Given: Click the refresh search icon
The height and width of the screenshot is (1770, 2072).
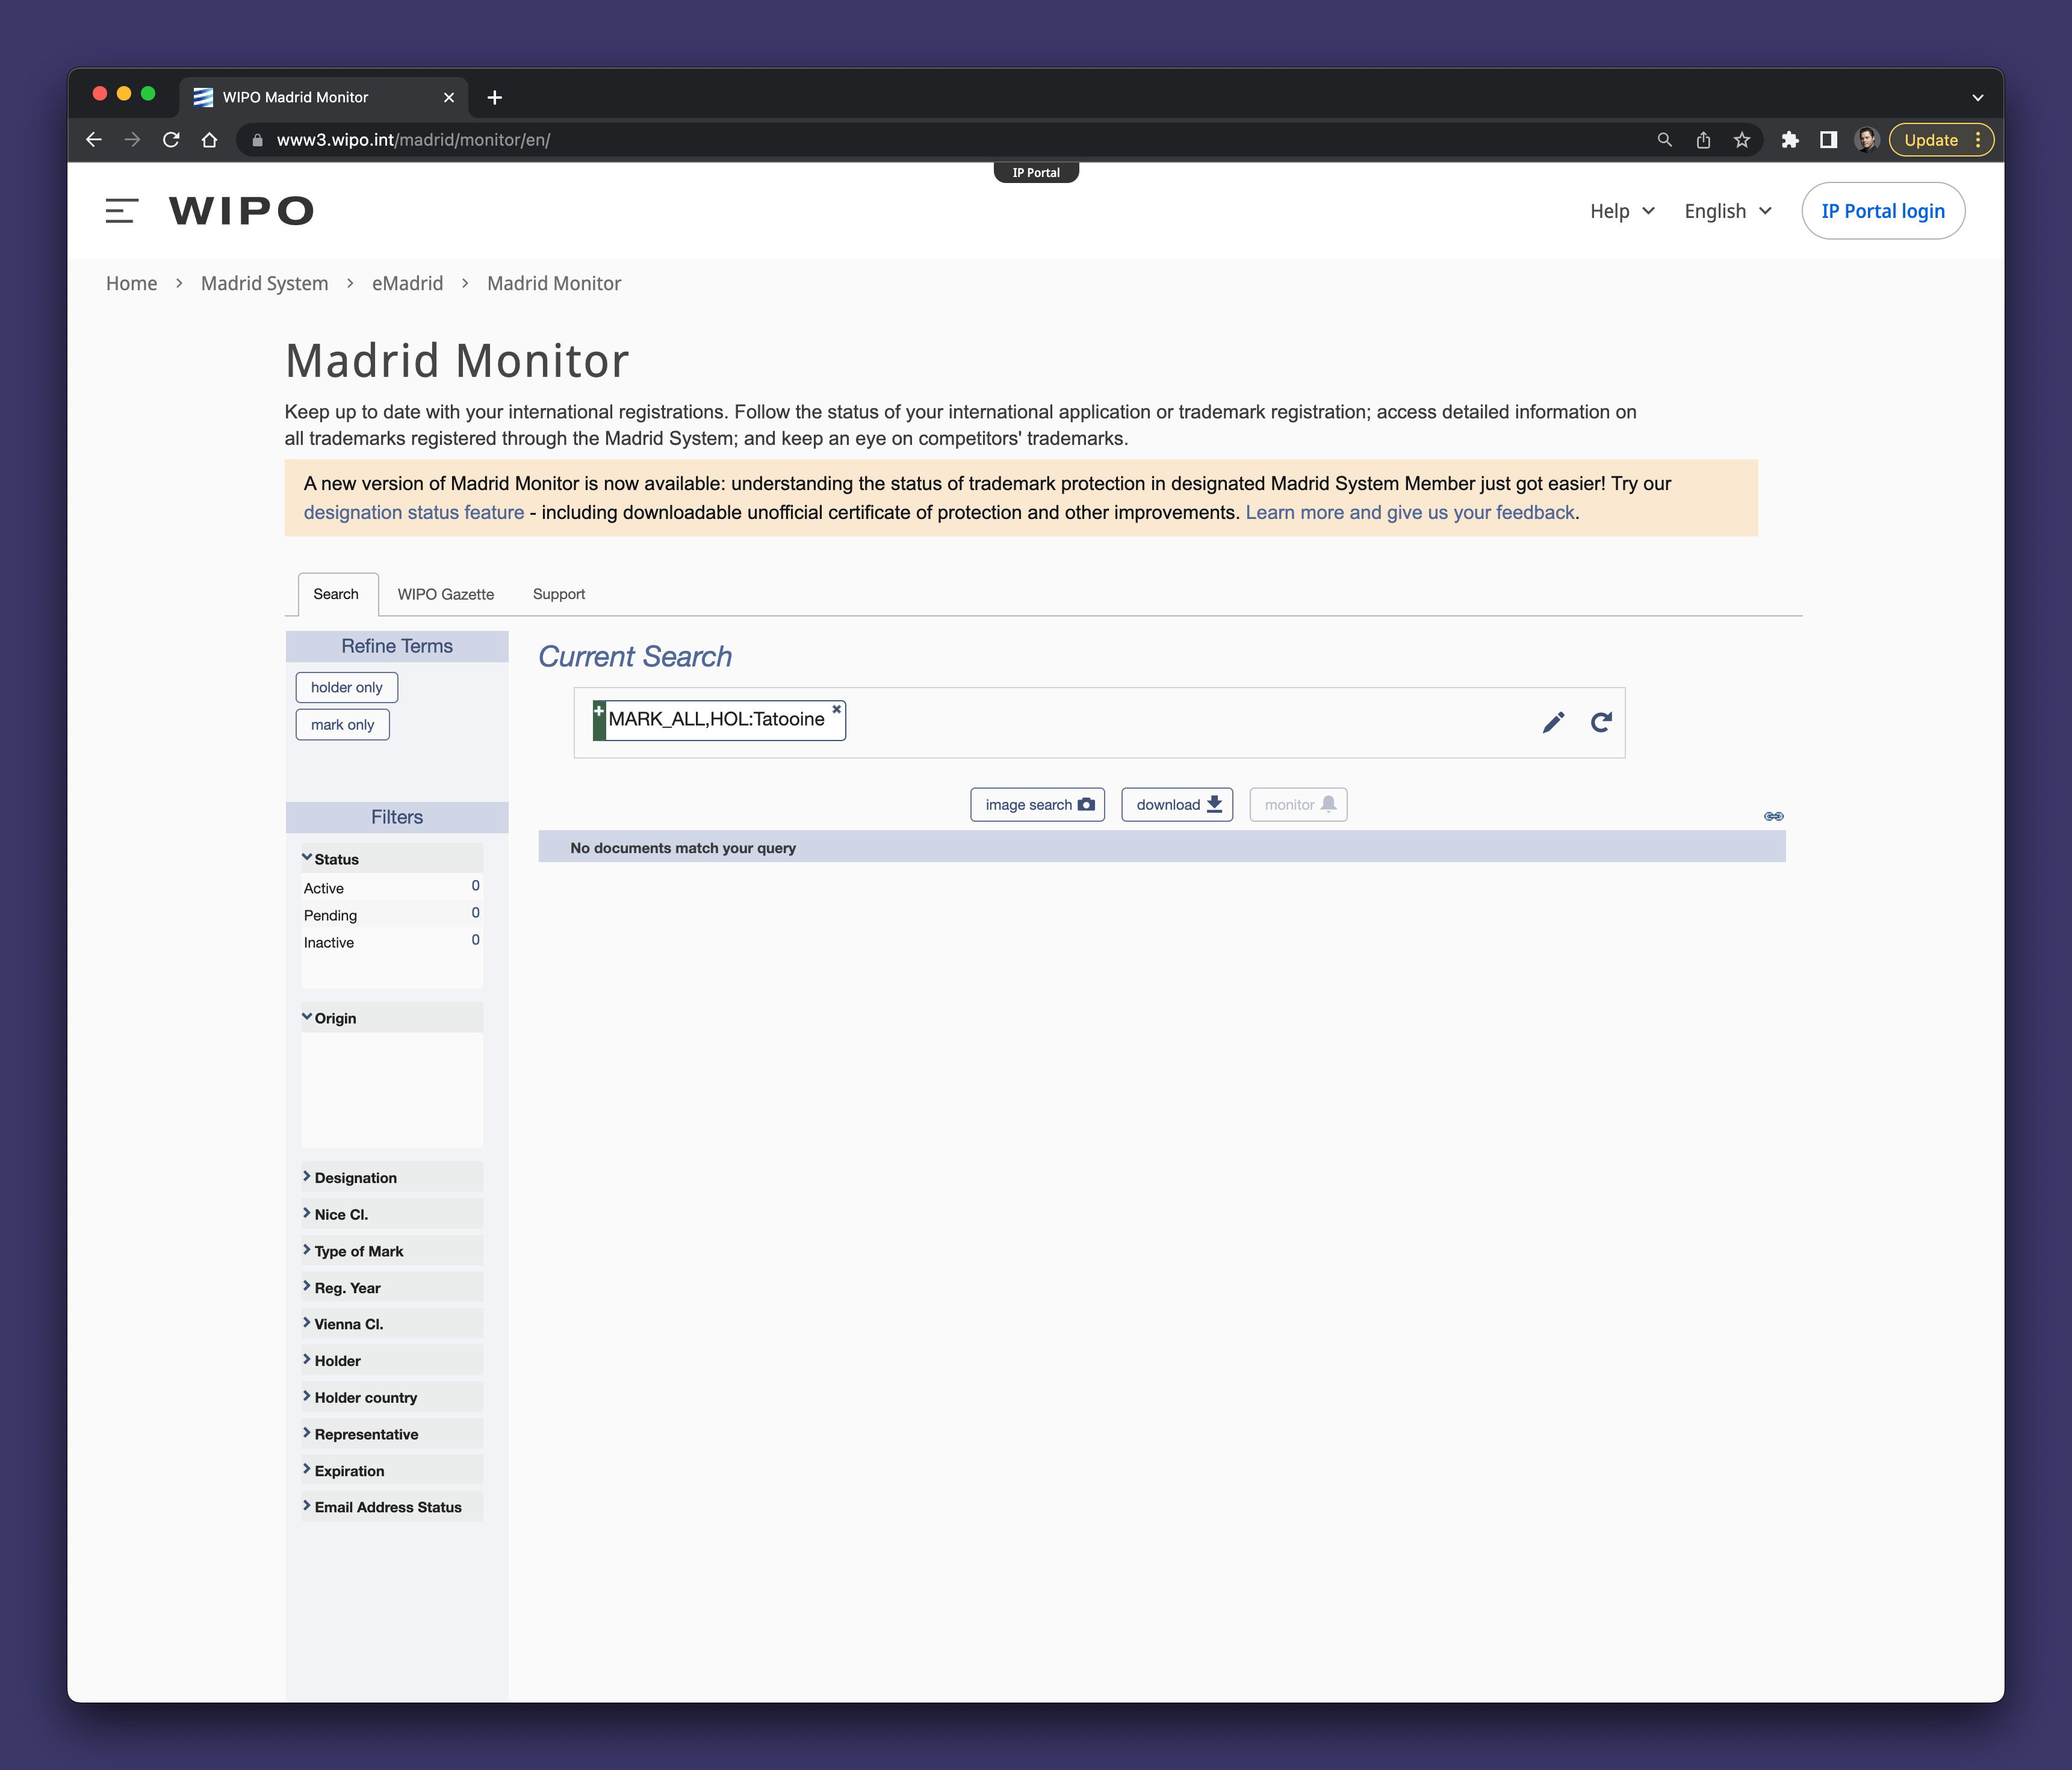Looking at the screenshot, I should (x=1601, y=722).
